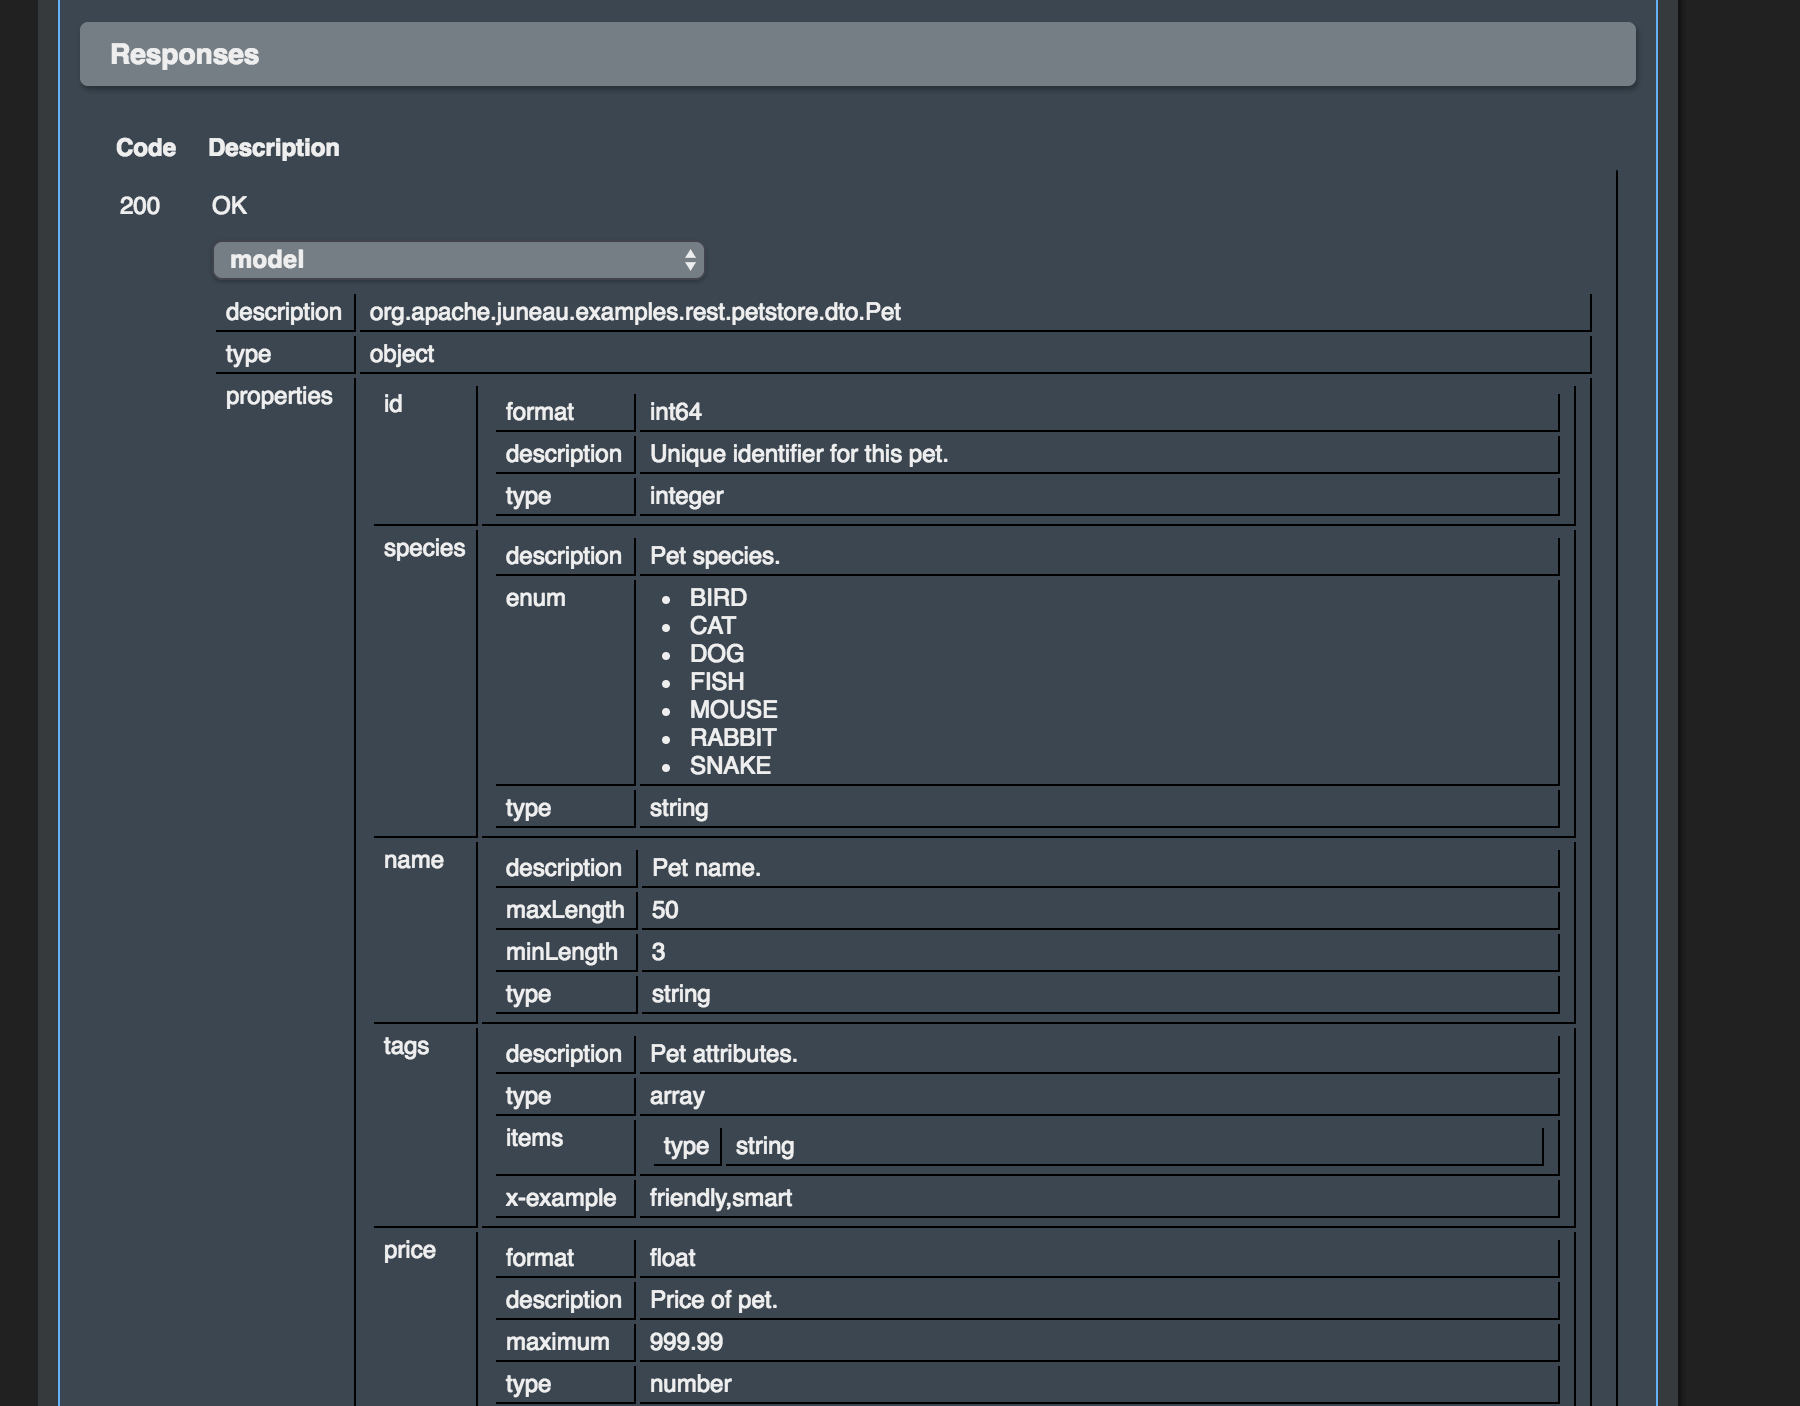Image resolution: width=1800 pixels, height=1406 pixels.
Task: Click the MOUSE enum value
Action: [733, 710]
